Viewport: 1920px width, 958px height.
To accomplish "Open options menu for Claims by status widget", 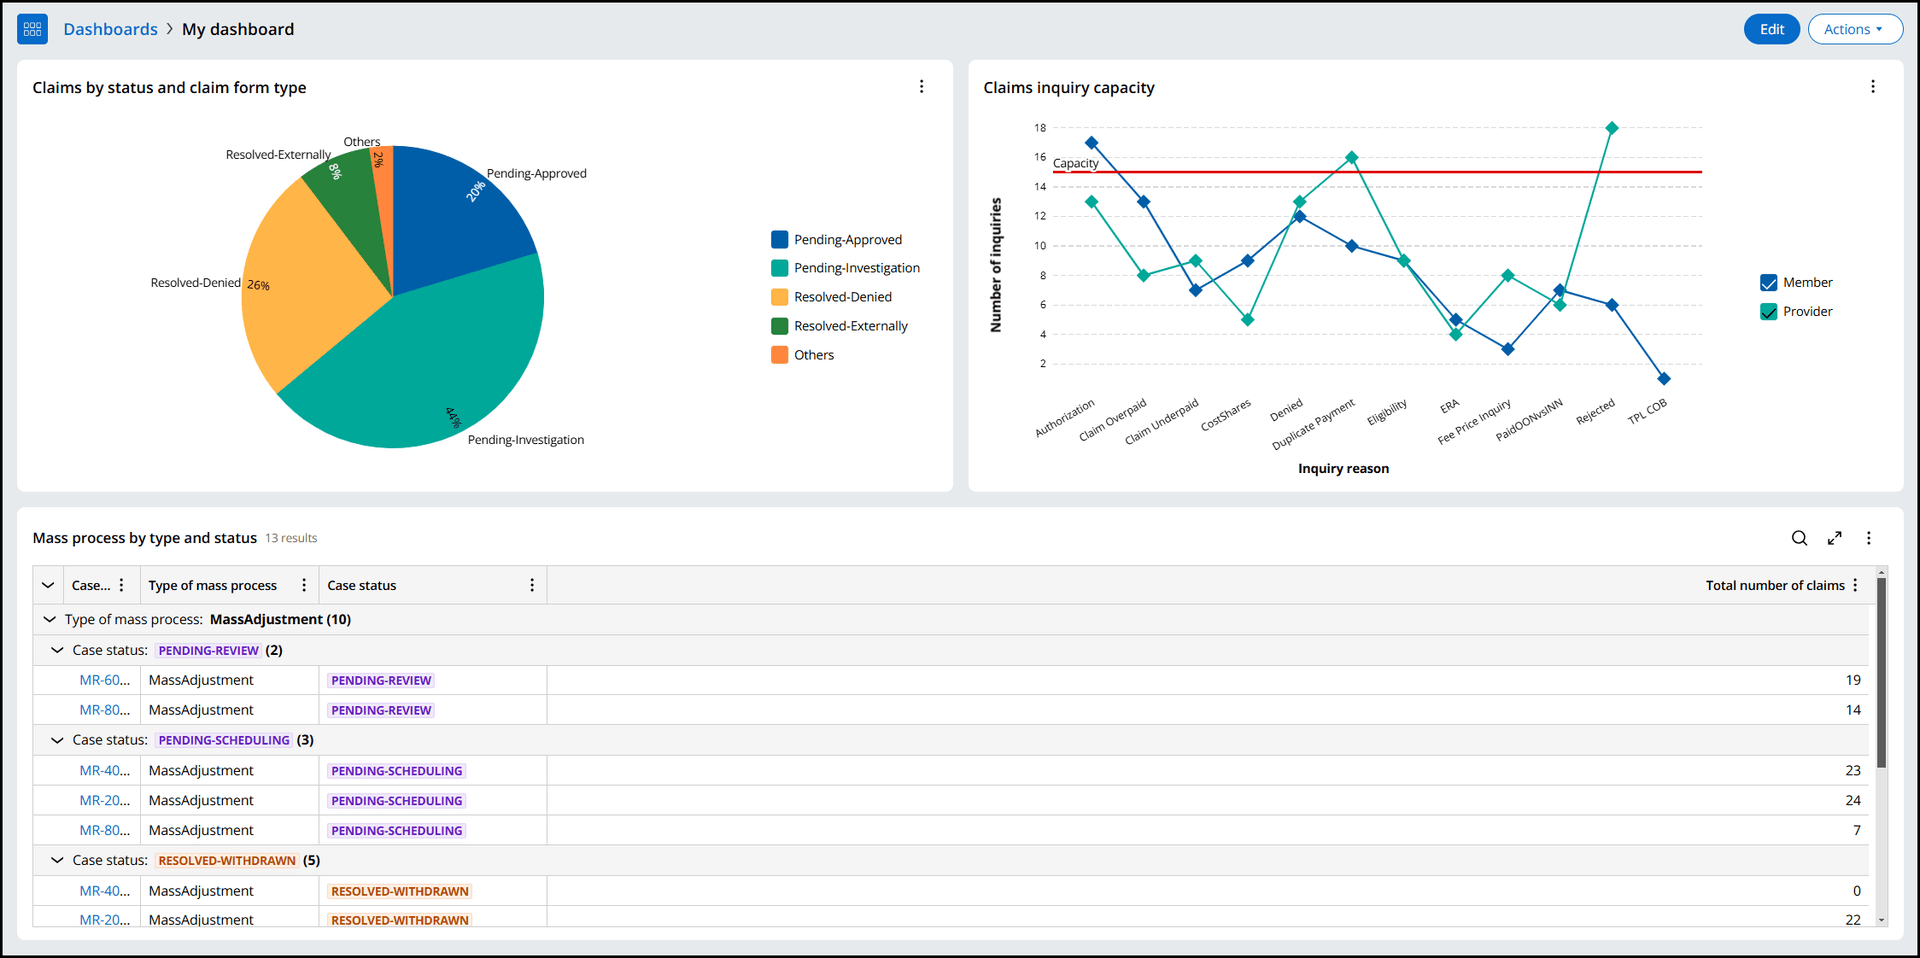I will click(x=921, y=87).
